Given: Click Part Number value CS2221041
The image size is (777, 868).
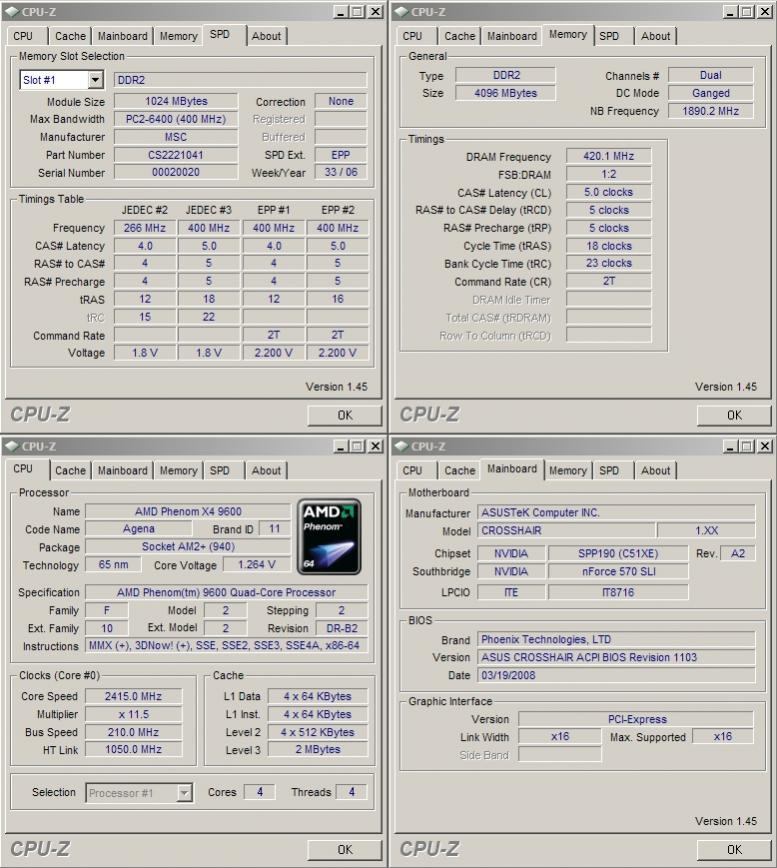Looking at the screenshot, I should [x=176, y=155].
